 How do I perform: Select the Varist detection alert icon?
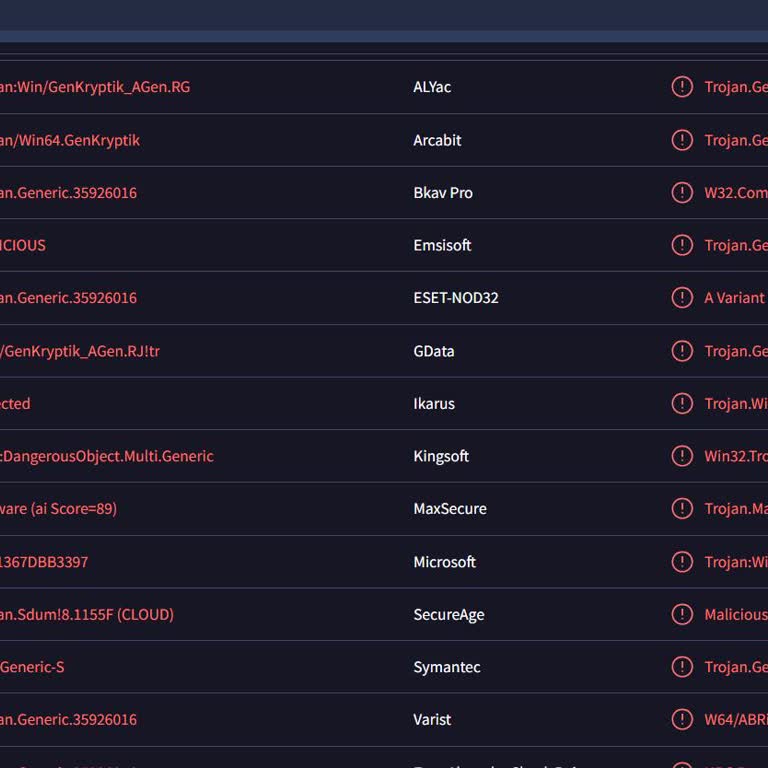[682, 720]
